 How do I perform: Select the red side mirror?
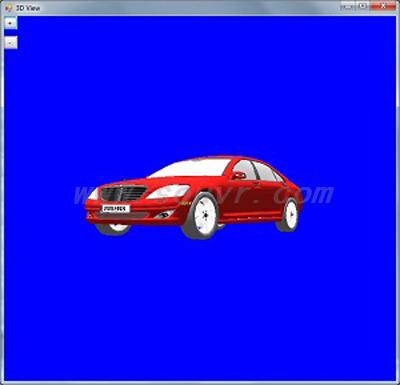(x=239, y=175)
